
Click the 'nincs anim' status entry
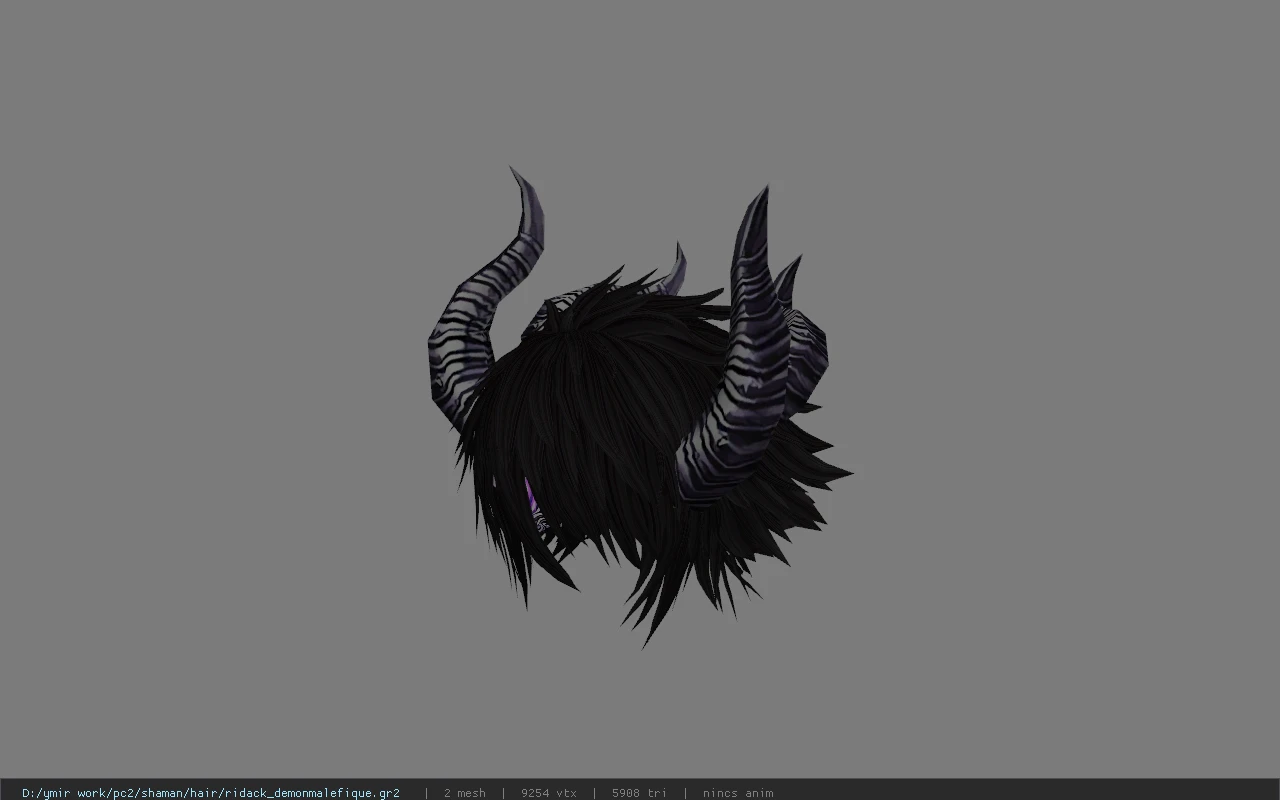738,793
